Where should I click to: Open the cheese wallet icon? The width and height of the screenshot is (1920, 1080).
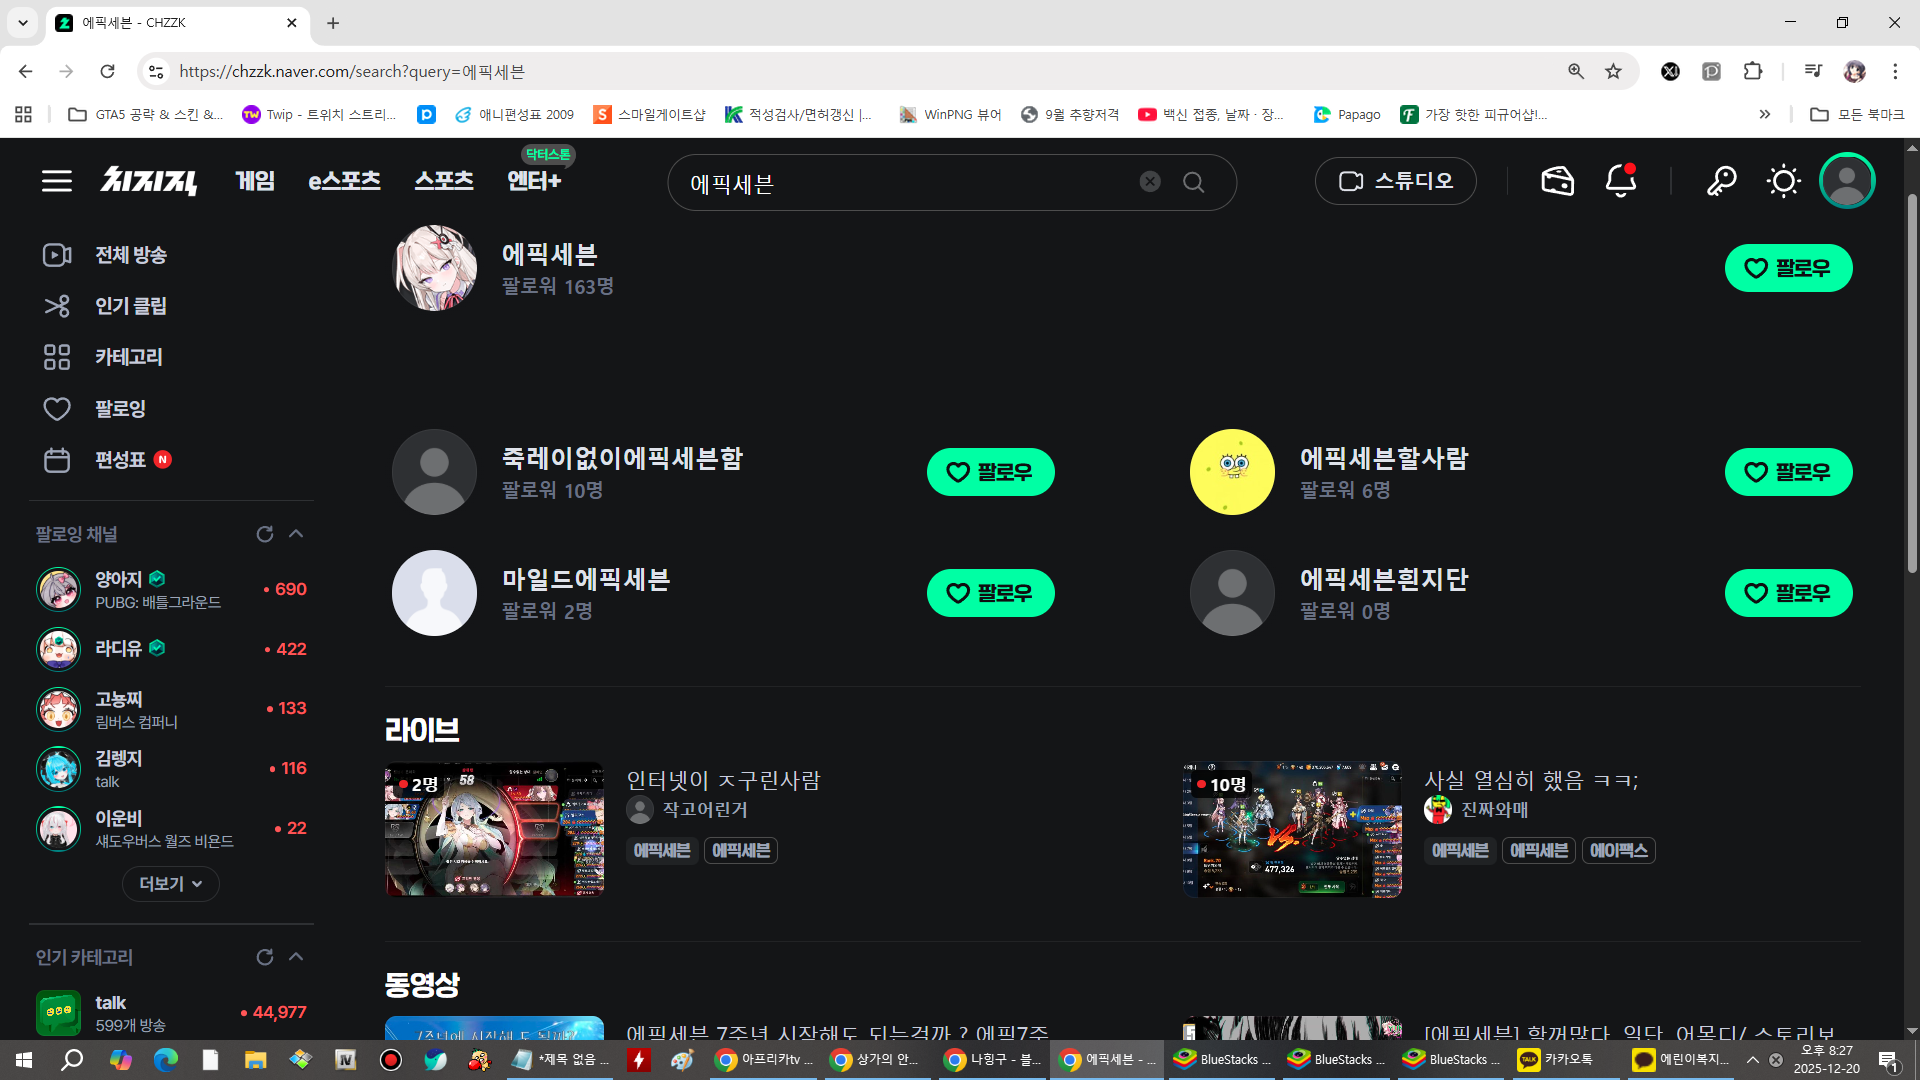[x=1557, y=181]
